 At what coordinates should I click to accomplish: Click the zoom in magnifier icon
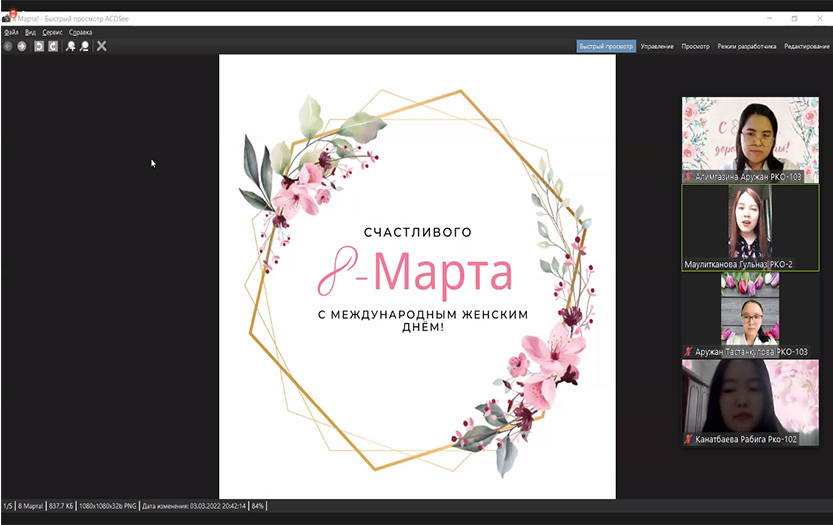tap(70, 46)
